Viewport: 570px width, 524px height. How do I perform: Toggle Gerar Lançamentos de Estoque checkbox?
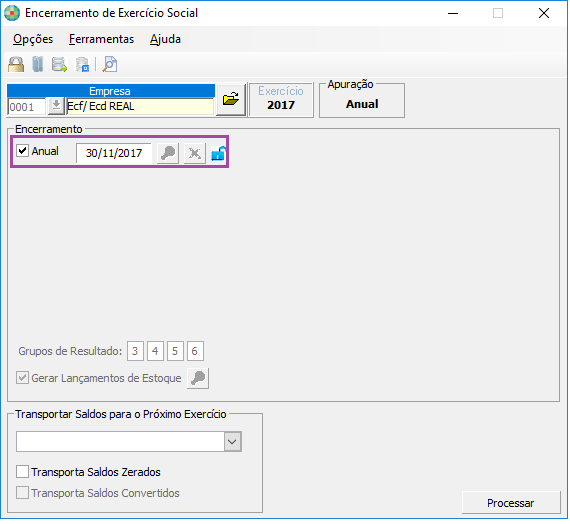(x=22, y=378)
